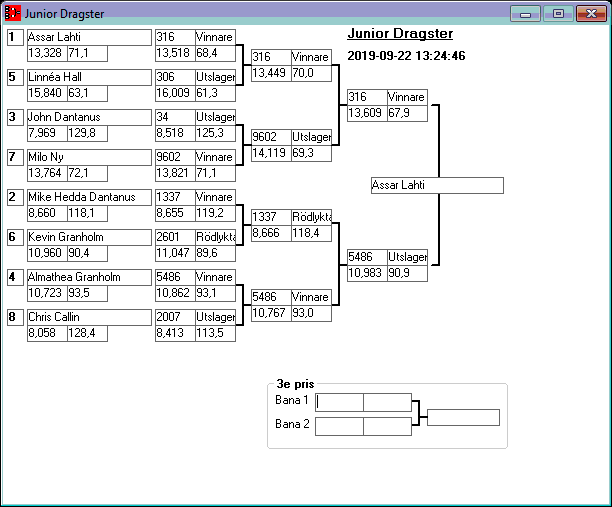Click the 2601 Rödlykta status cell
612x507 pixels.
click(215, 237)
